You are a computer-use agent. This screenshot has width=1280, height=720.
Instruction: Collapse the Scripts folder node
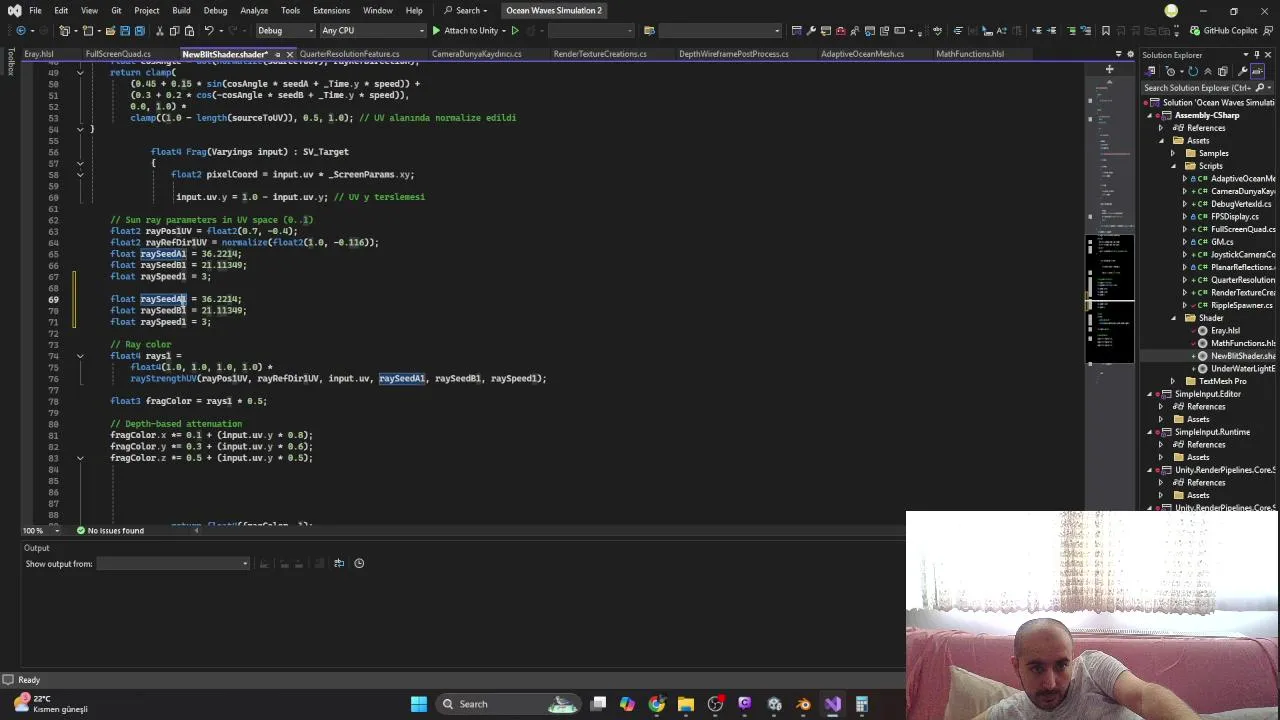tap(1173, 166)
